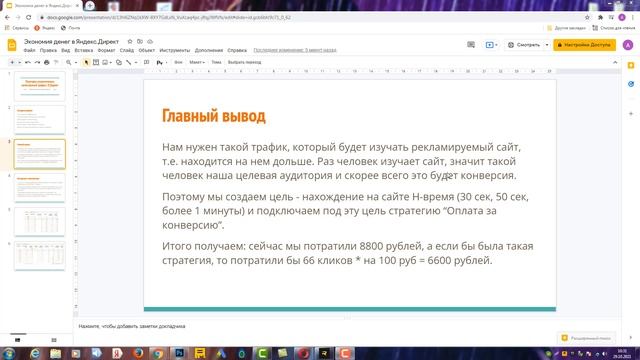640x360 pixels.
Task: Click the slide title "Главный вывод"
Action: pyautogui.click(x=214, y=116)
